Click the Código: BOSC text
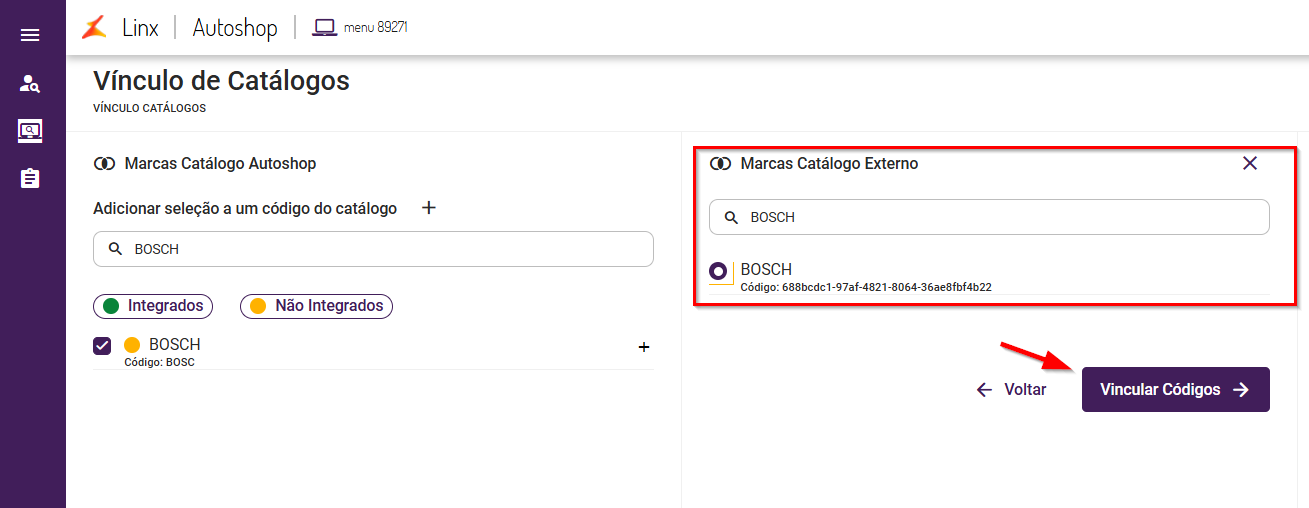1309x508 pixels. click(x=160, y=362)
